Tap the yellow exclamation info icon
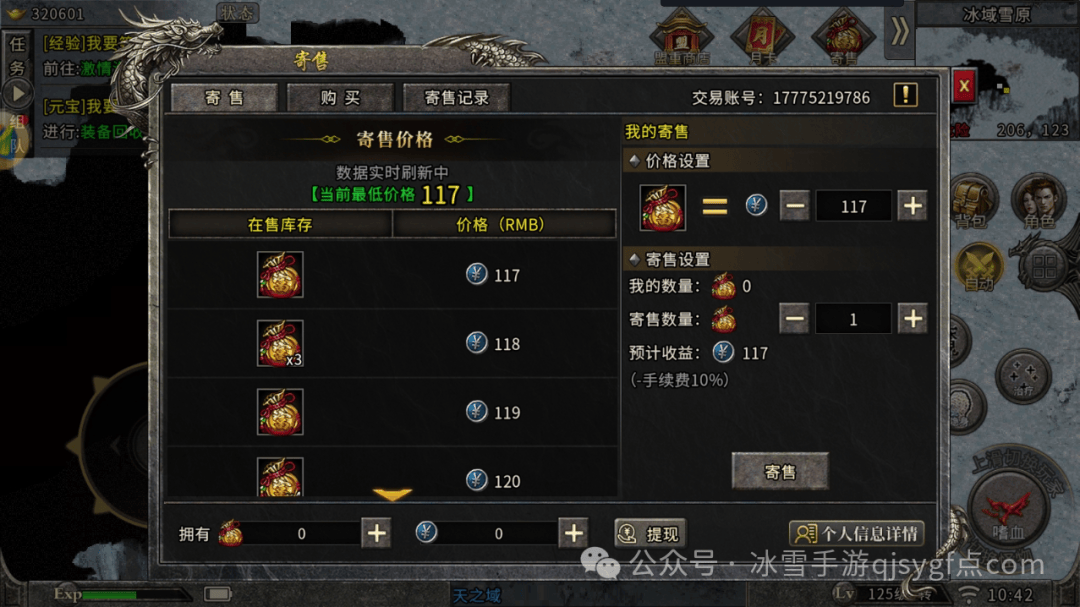The height and width of the screenshot is (607, 1080). [x=905, y=95]
